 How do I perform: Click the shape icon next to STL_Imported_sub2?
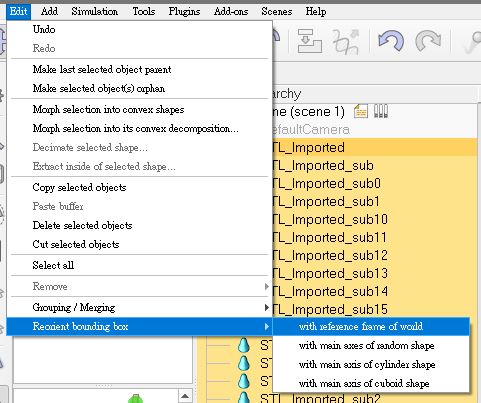[244, 398]
